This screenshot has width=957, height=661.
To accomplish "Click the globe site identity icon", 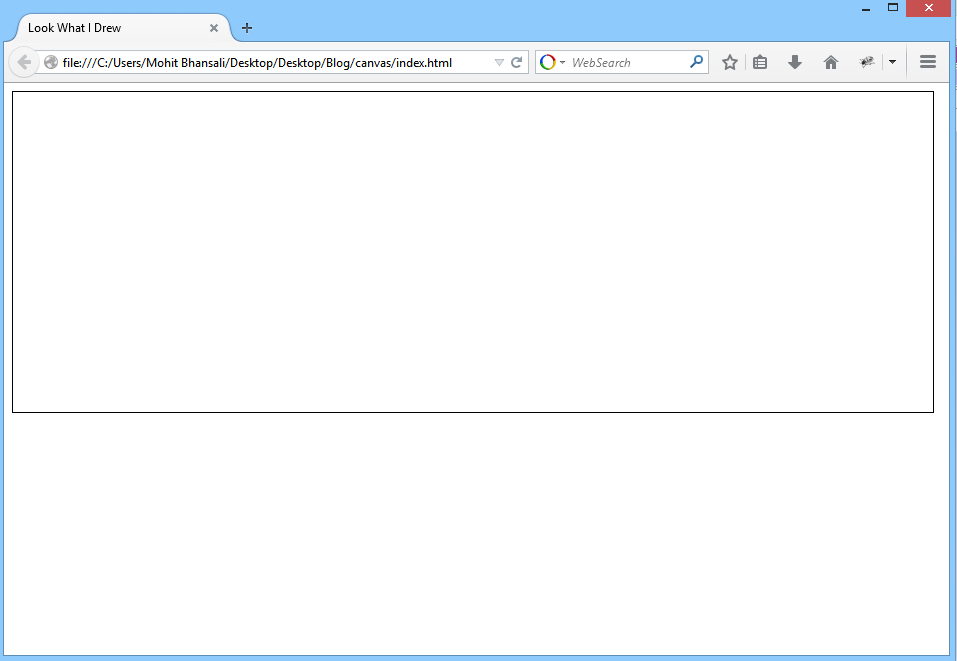I will click(51, 63).
